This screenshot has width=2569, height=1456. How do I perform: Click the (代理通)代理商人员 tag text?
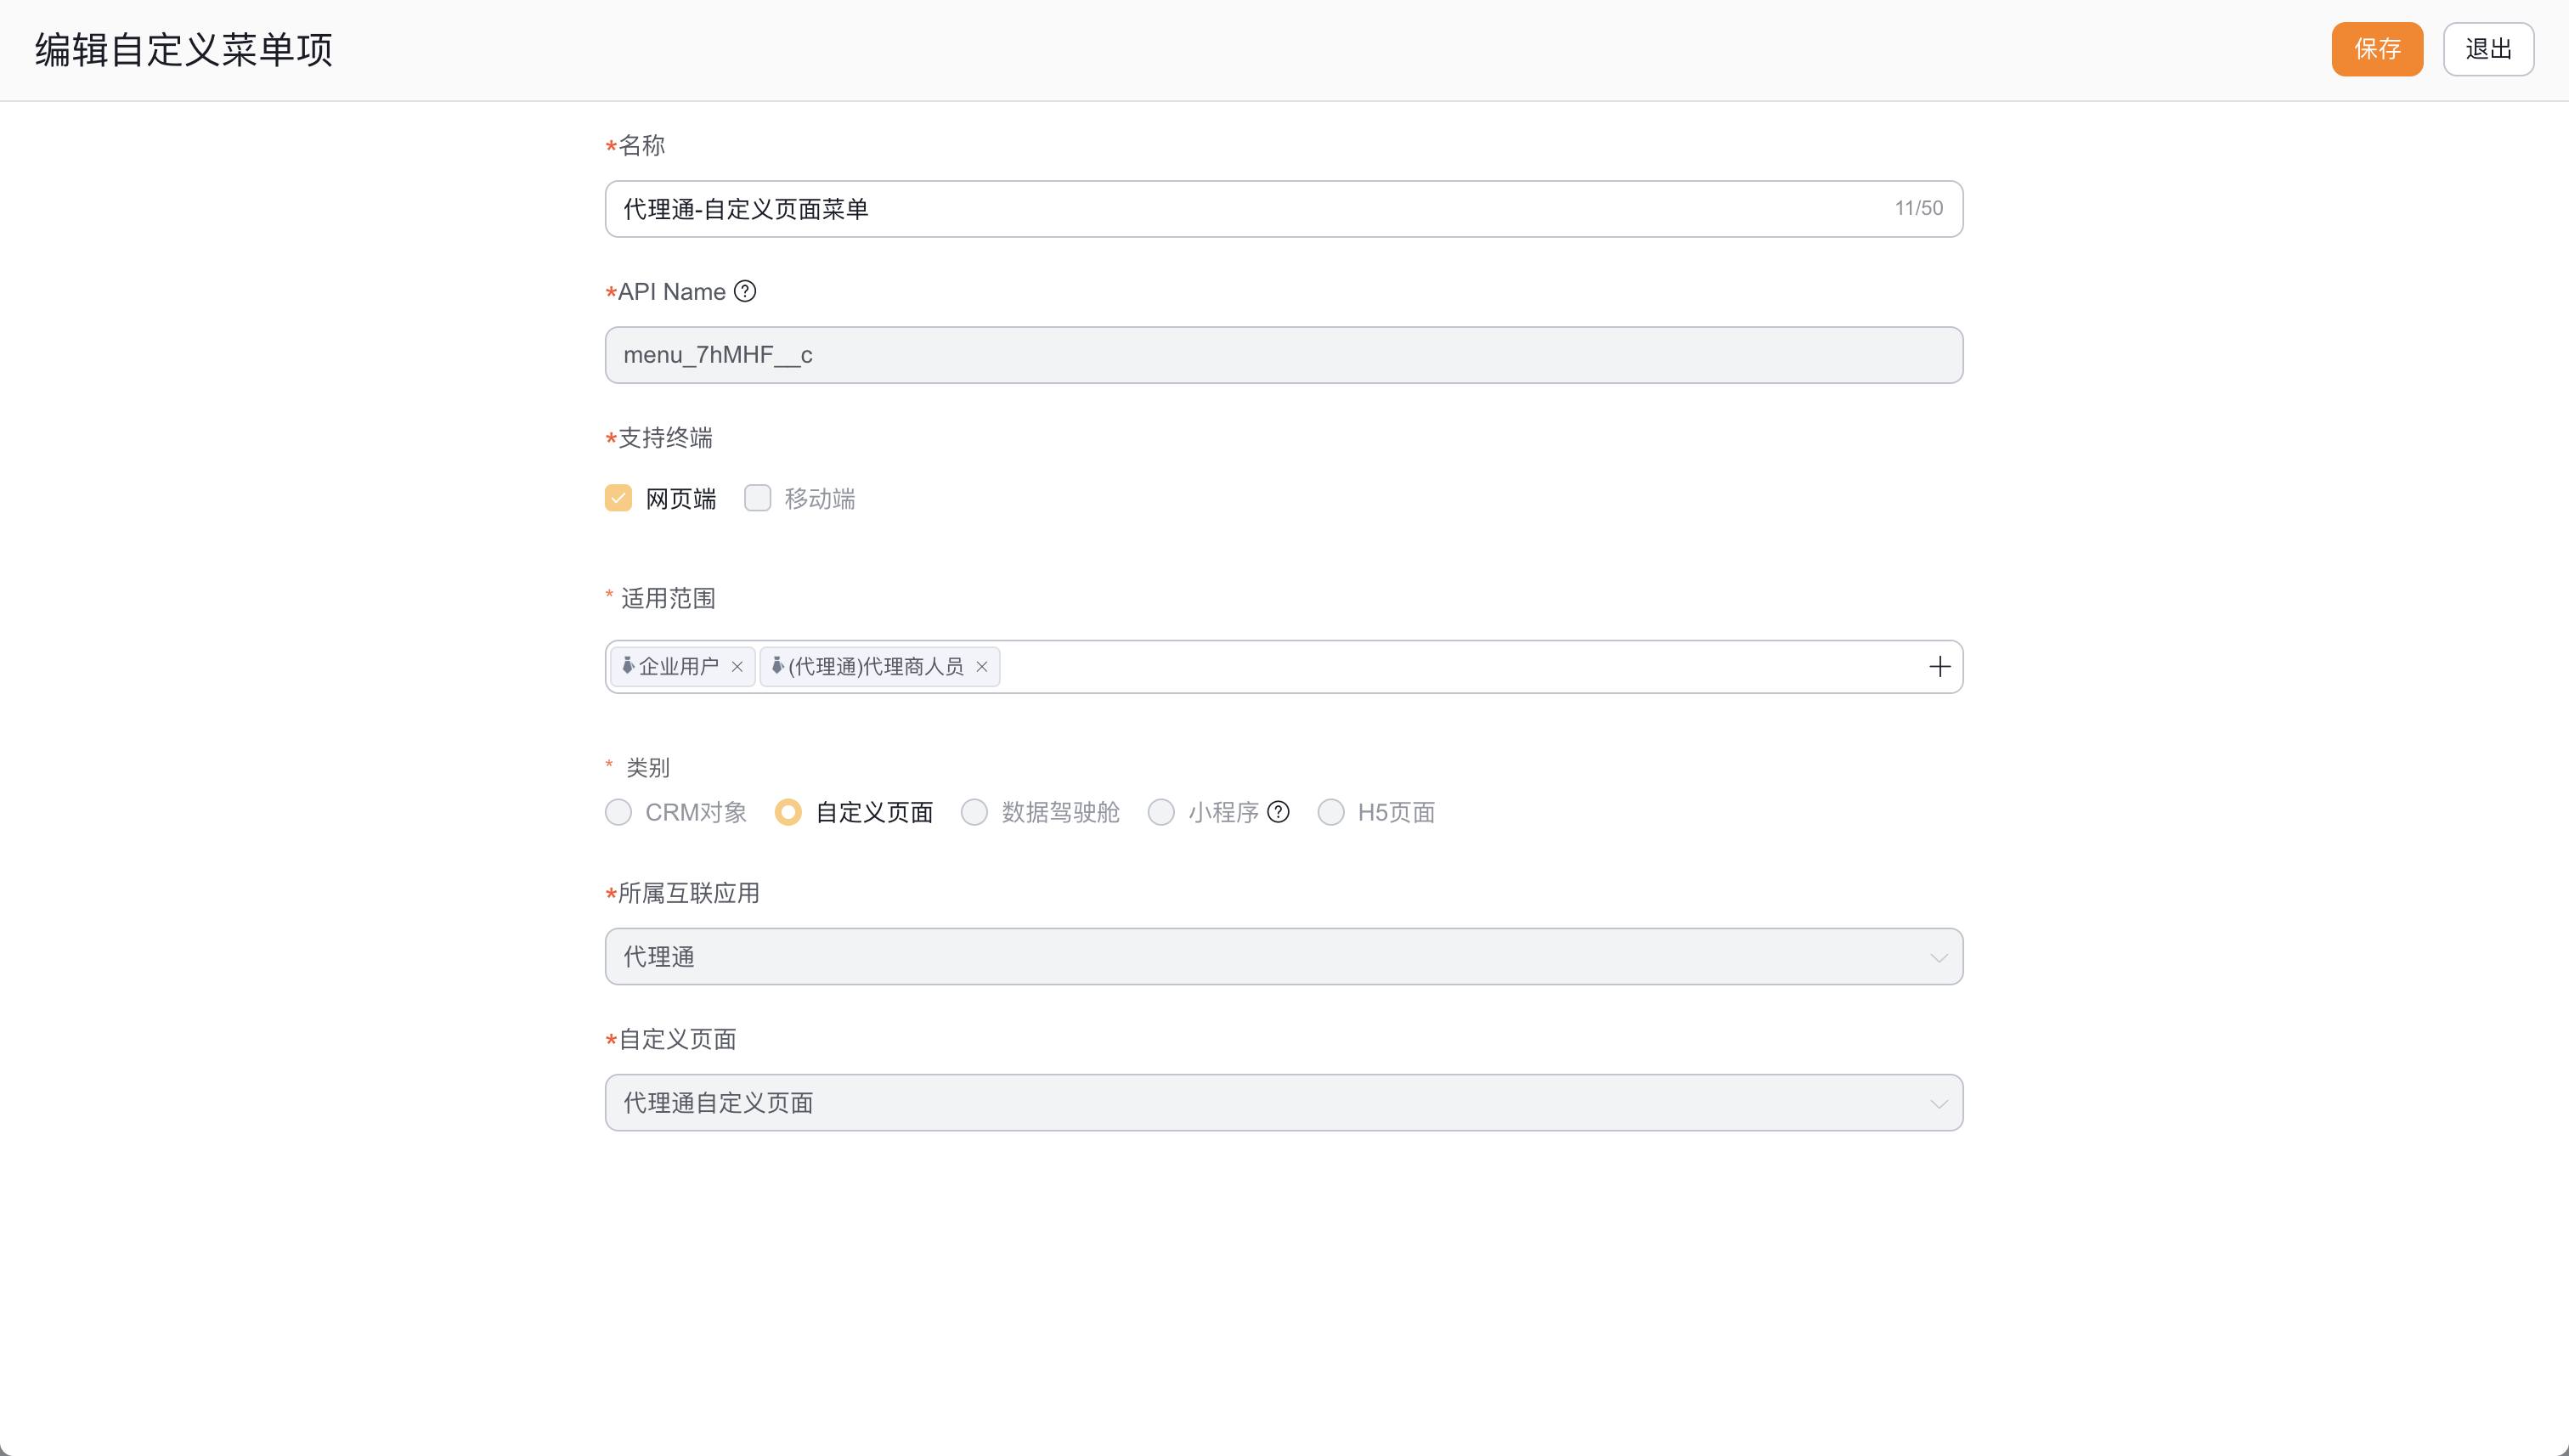[x=876, y=667]
